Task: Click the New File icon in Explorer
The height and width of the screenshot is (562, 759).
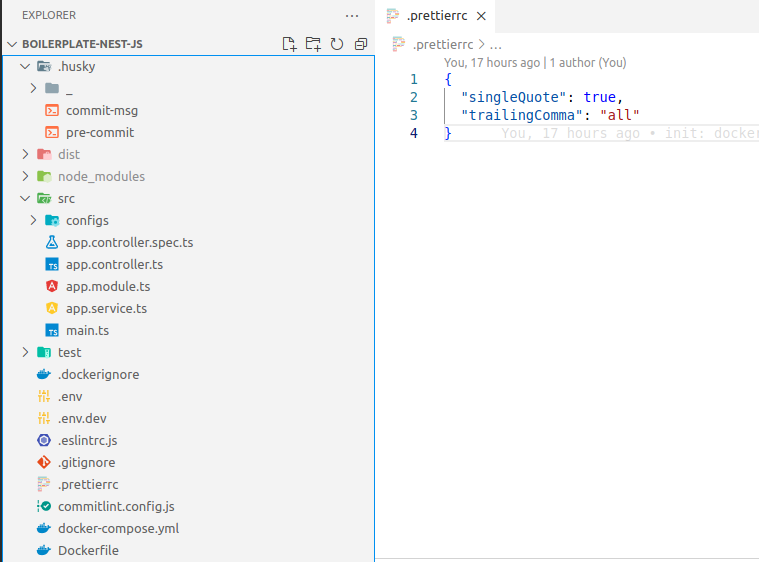Action: [289, 44]
